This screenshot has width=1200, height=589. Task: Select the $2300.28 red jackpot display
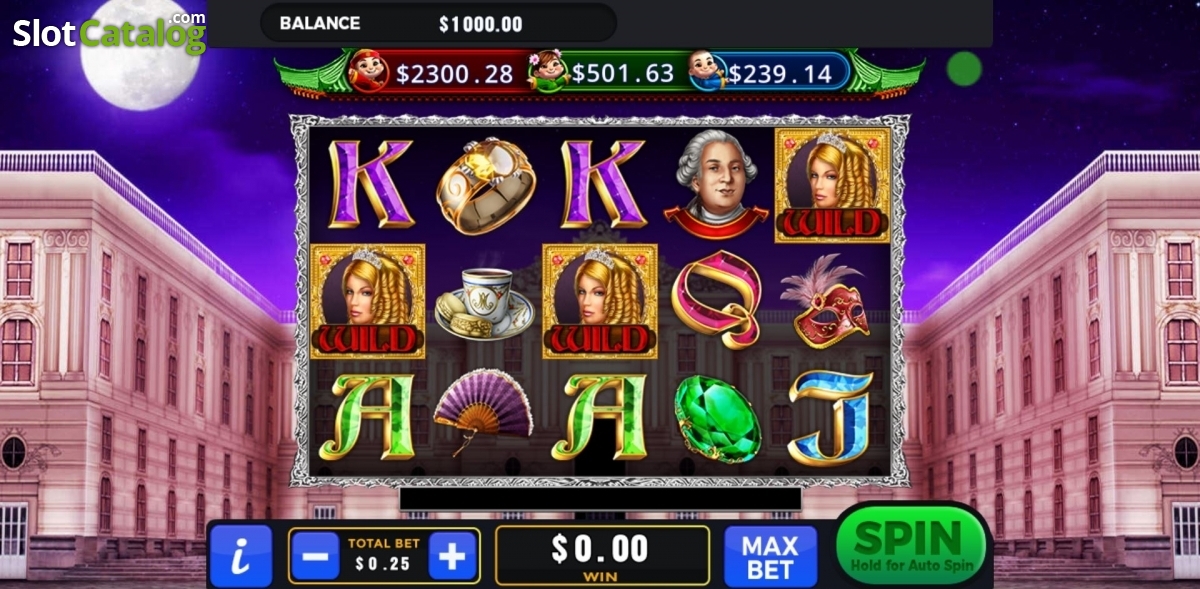pos(436,72)
